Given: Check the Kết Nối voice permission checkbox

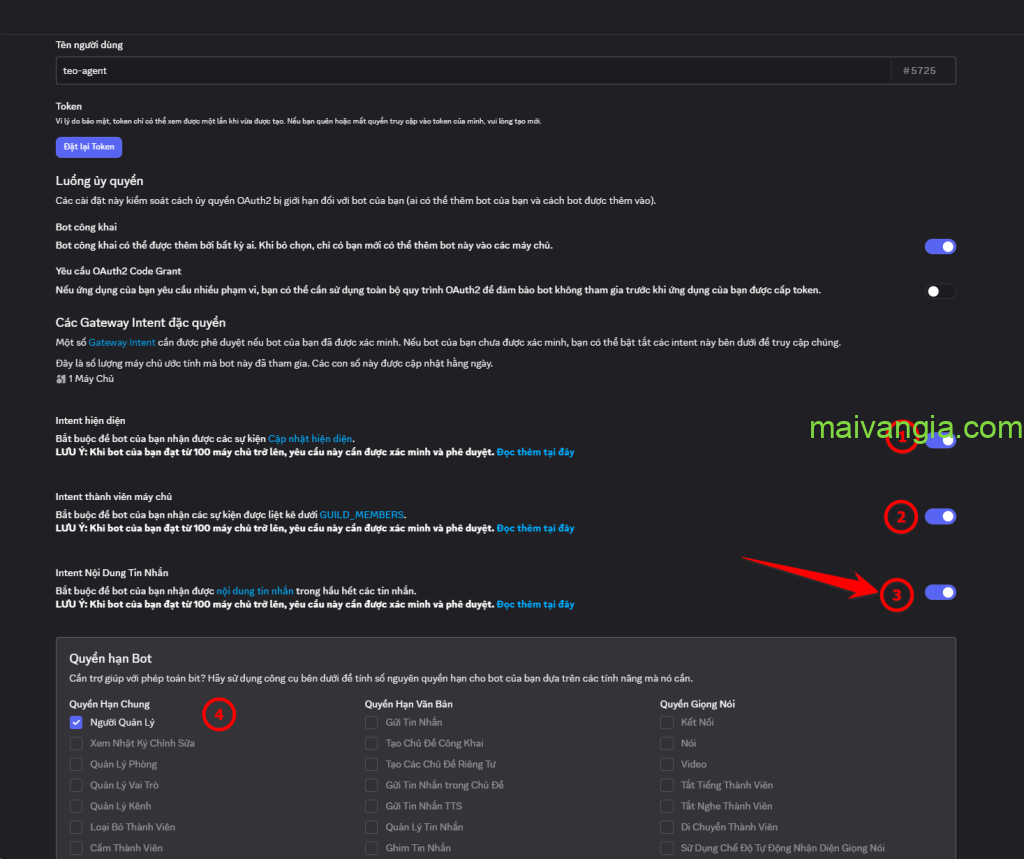Looking at the screenshot, I should click(x=667, y=722).
